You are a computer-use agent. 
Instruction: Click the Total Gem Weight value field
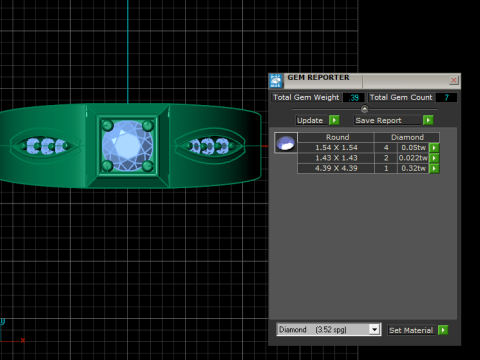tap(354, 98)
